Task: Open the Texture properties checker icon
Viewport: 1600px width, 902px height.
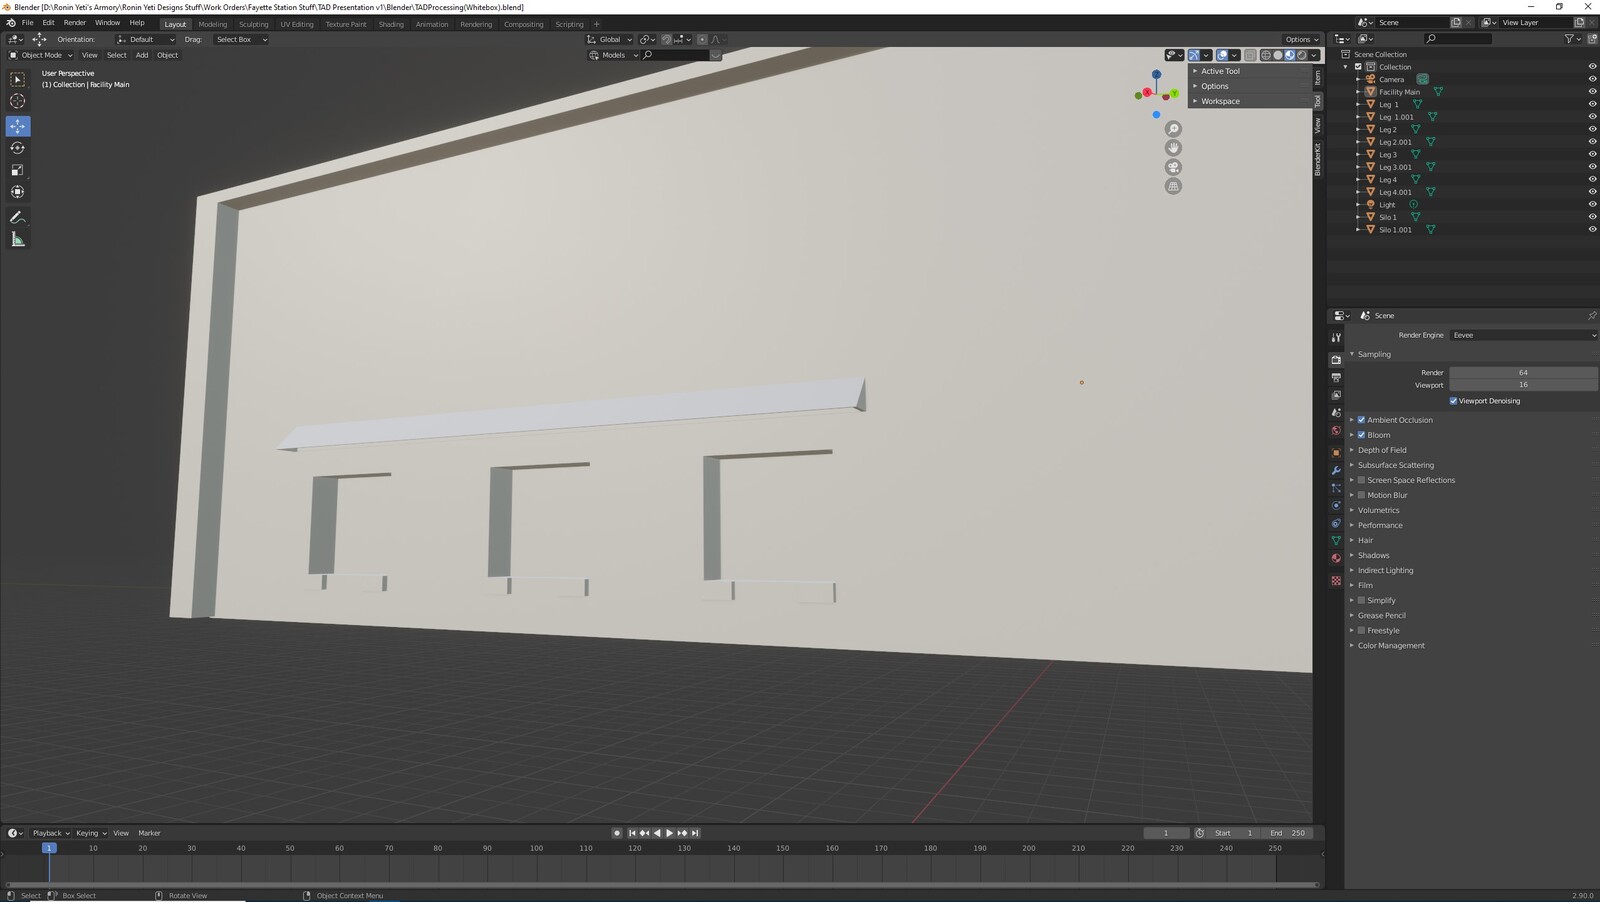Action: 1336,581
